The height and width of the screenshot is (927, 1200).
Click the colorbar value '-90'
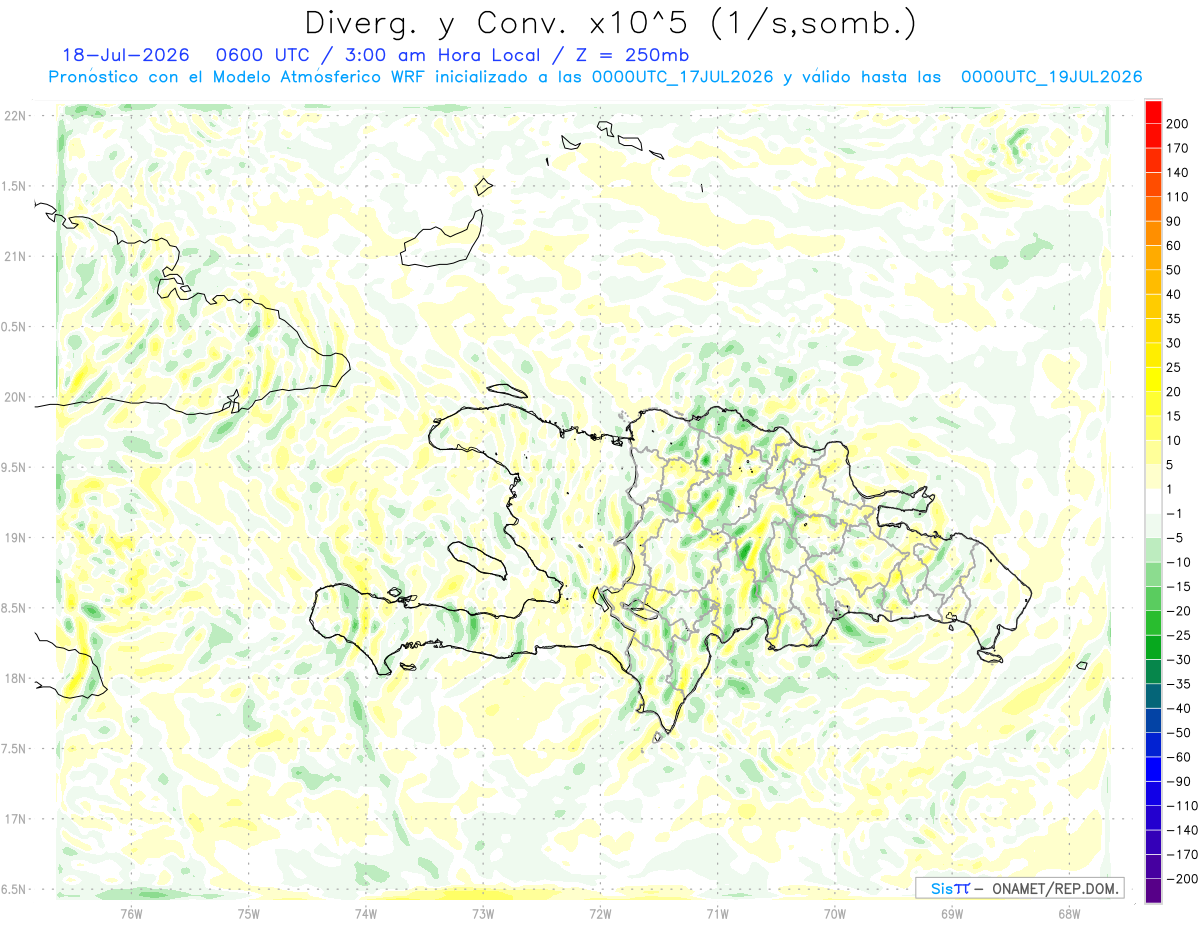[x=1179, y=782]
